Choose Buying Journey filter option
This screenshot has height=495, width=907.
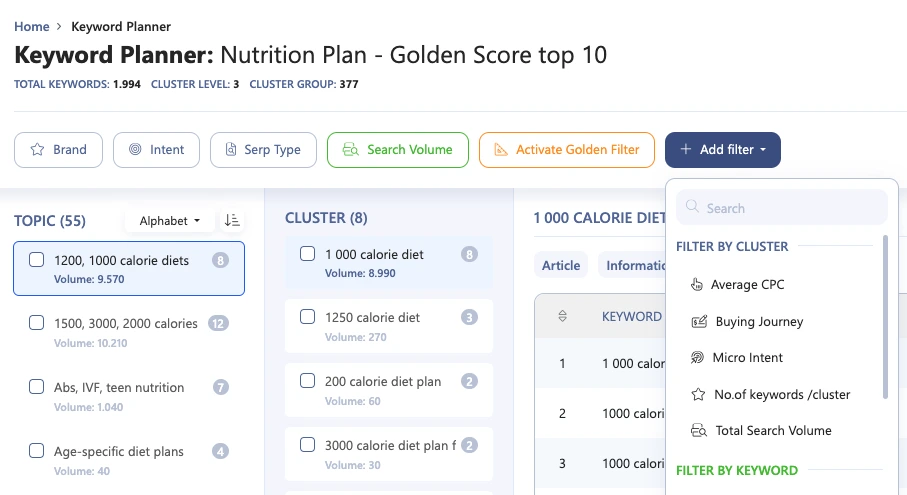758,322
